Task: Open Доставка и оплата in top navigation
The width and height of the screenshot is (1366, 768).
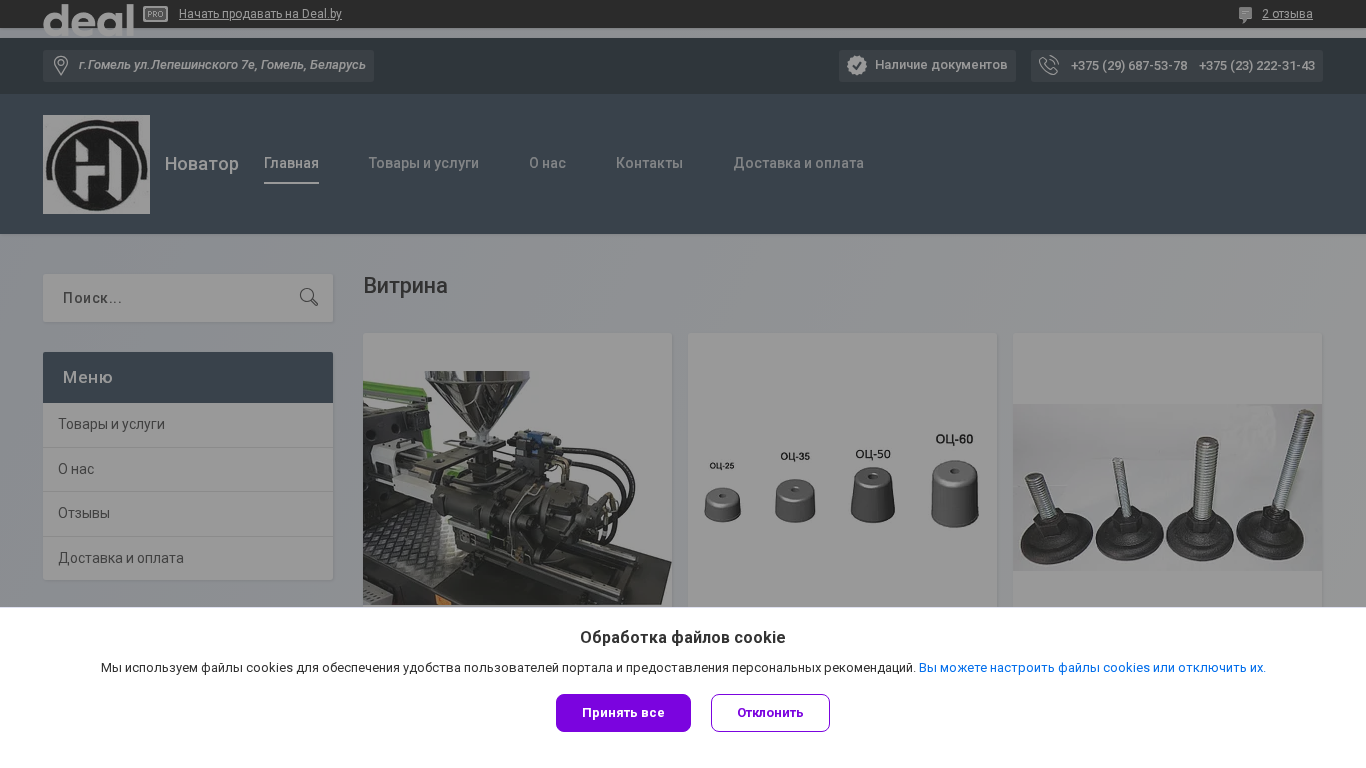Action: 799,163
